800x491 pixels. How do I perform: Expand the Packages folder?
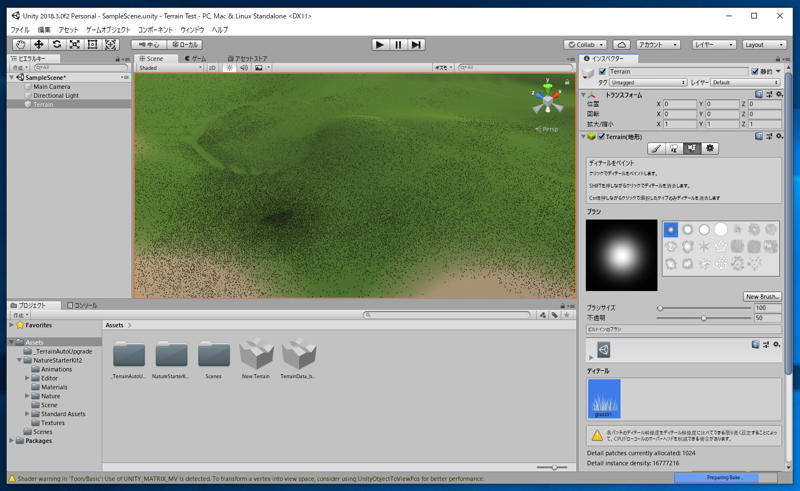click(11, 440)
